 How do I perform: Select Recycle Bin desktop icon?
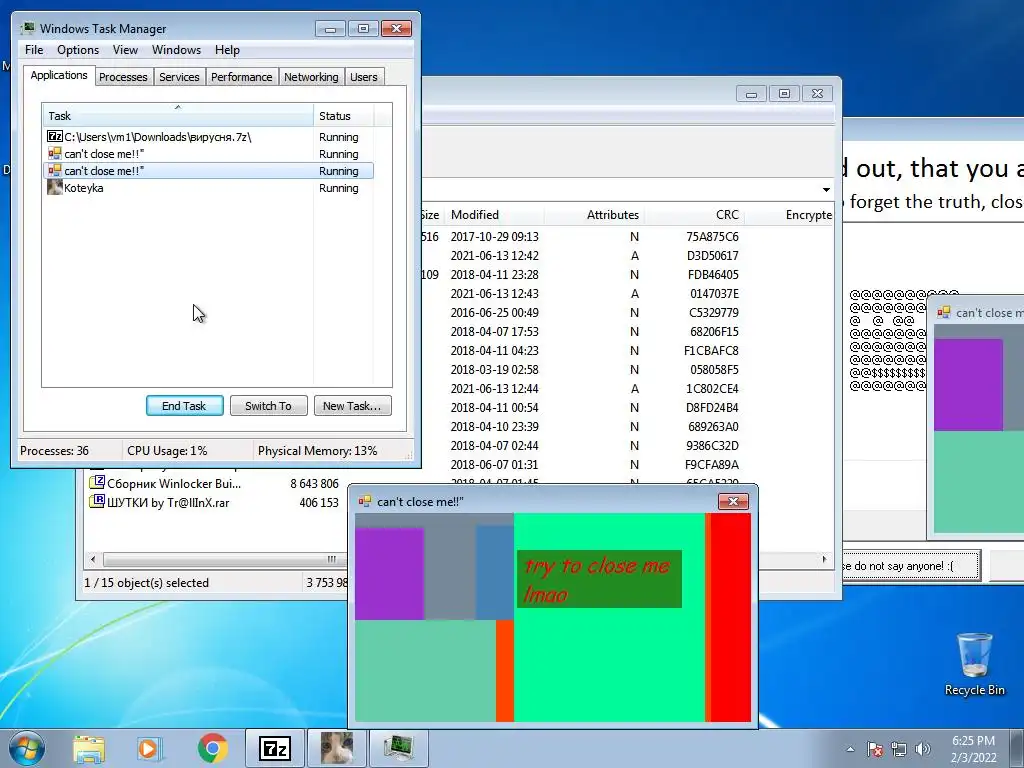click(974, 665)
